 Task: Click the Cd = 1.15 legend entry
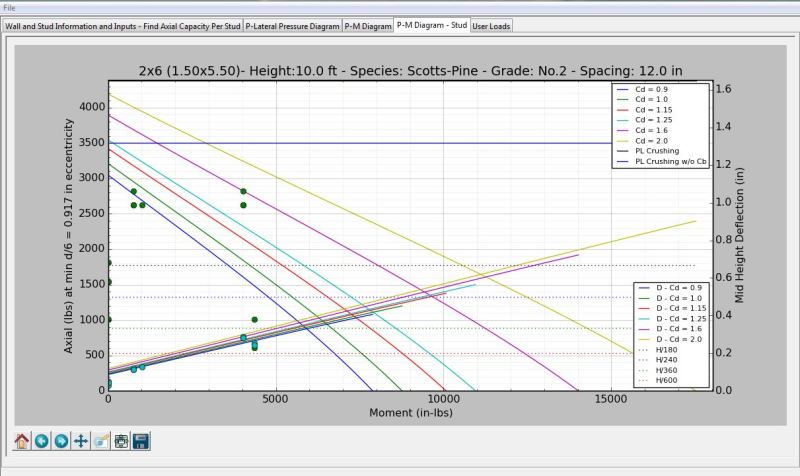(644, 110)
